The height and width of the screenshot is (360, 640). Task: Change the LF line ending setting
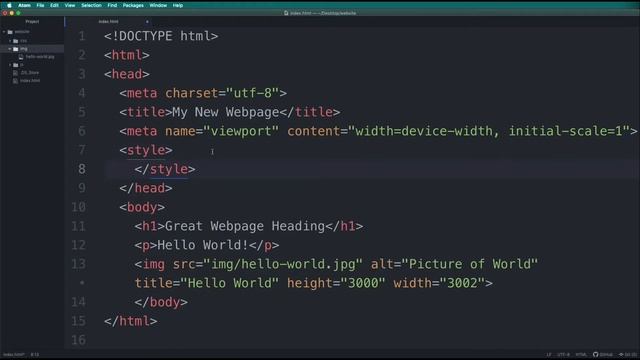[x=549, y=354]
